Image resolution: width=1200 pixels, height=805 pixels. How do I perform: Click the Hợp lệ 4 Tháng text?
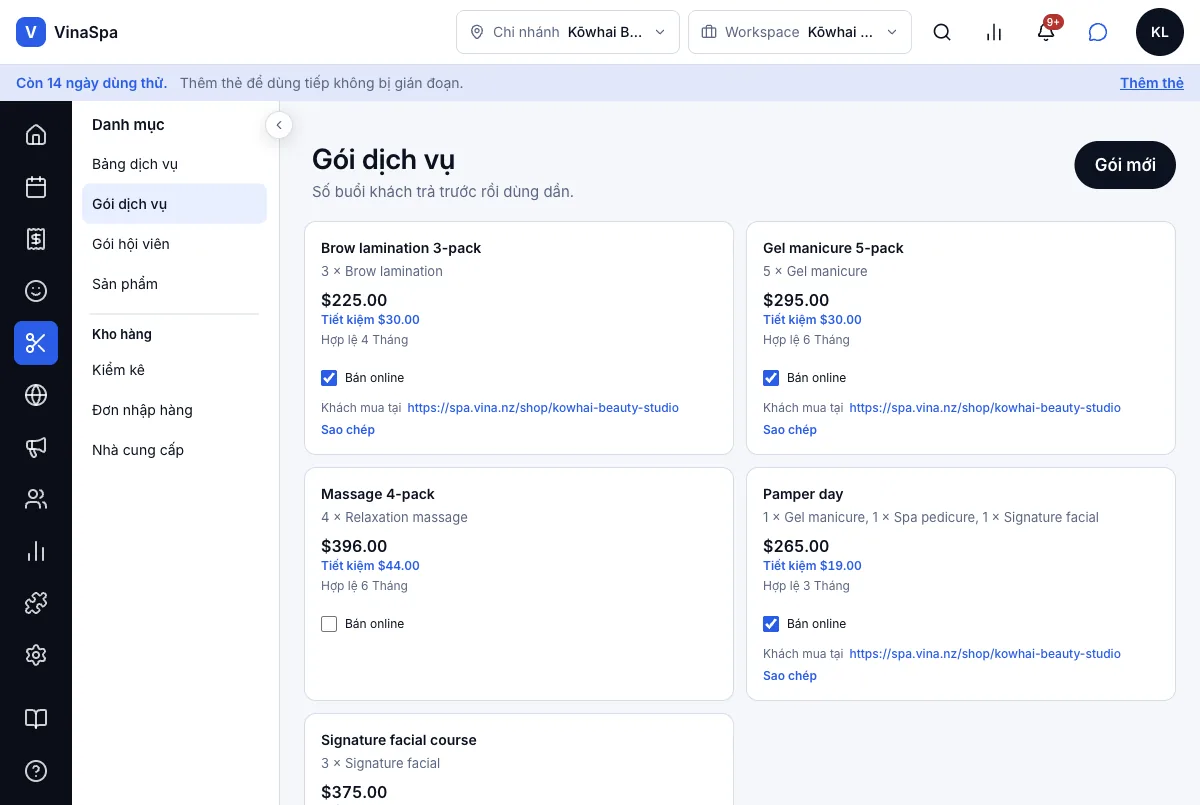click(365, 340)
